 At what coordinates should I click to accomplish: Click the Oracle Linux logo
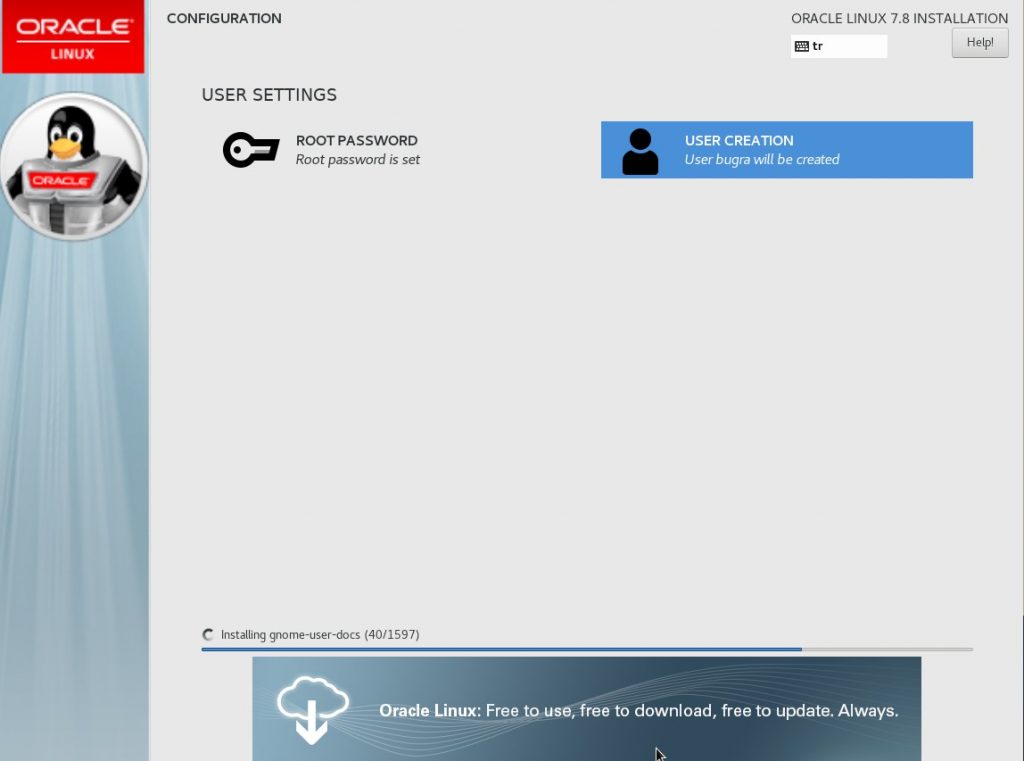coord(73,37)
